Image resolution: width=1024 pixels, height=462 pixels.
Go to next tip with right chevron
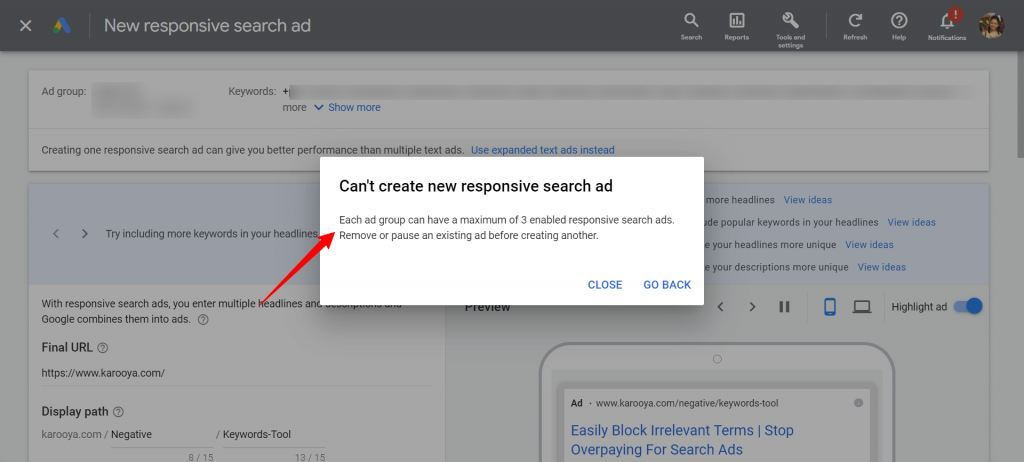point(85,233)
